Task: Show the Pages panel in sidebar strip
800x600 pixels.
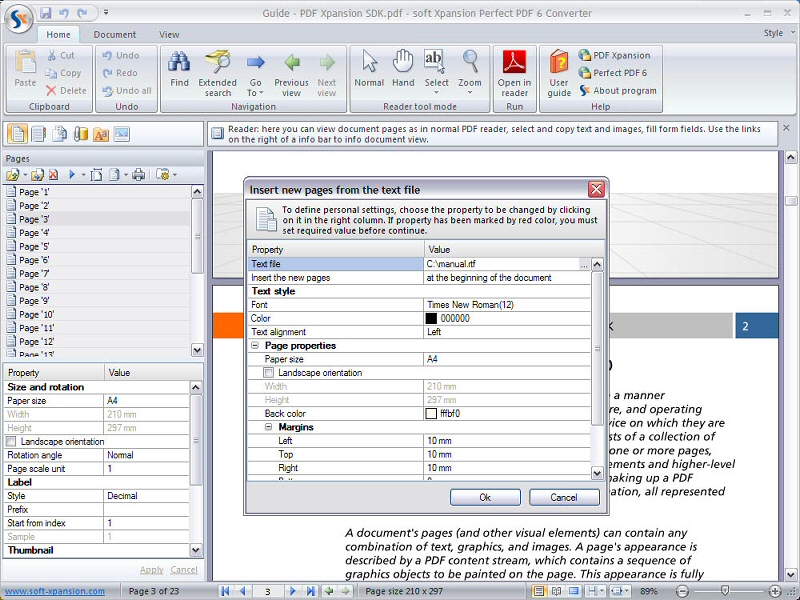Action: (x=17, y=134)
